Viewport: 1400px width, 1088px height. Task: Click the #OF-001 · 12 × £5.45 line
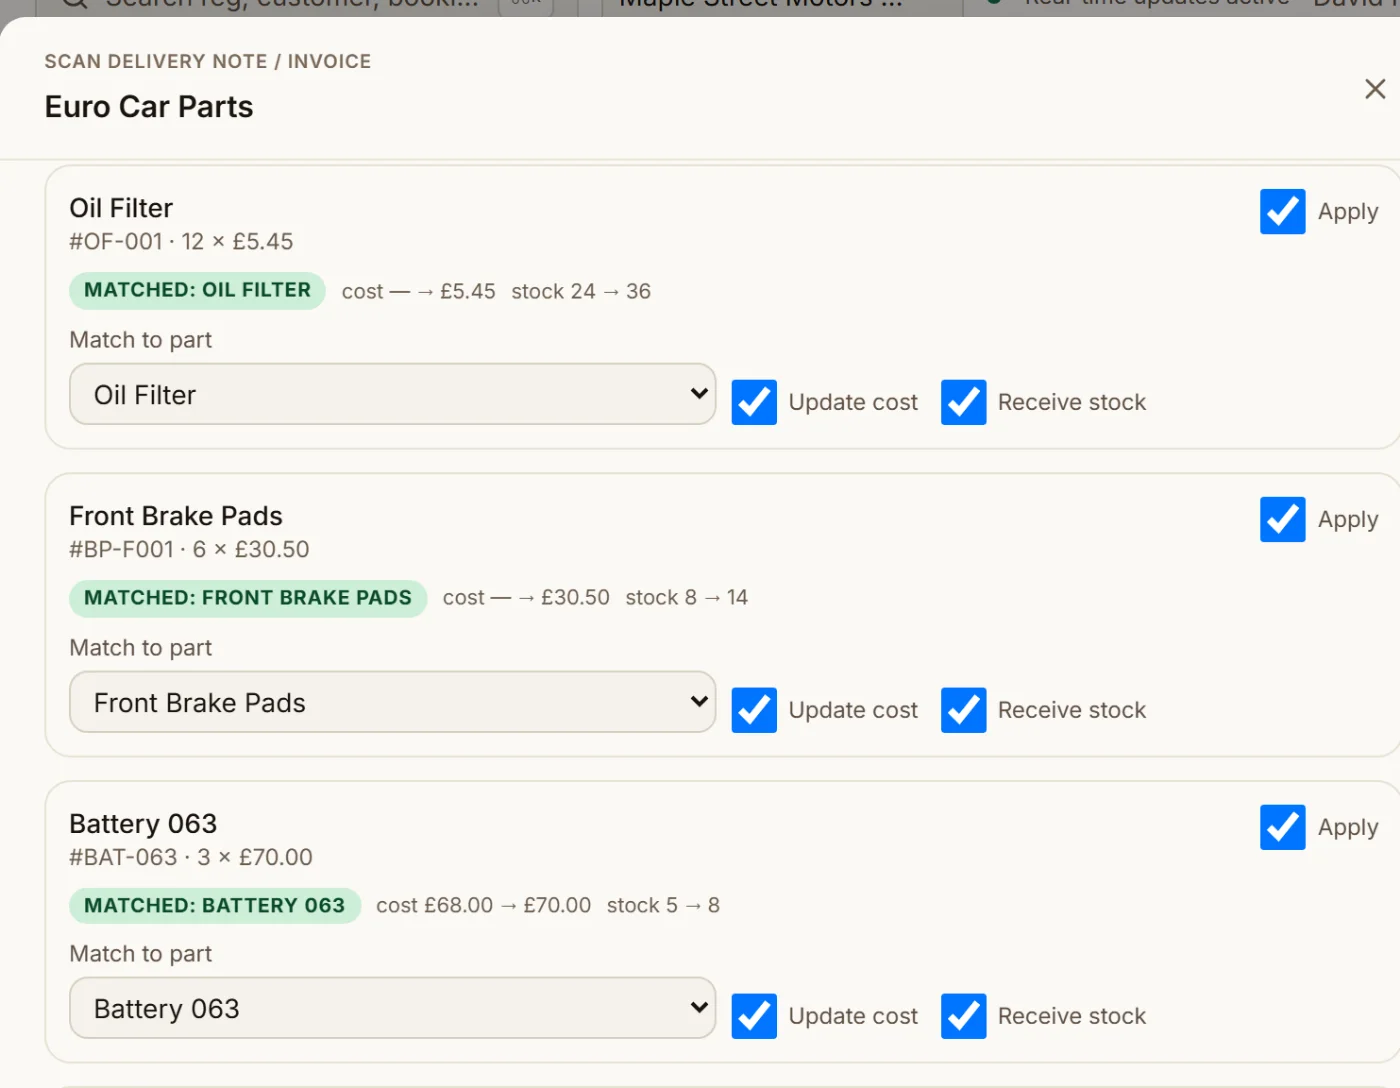[x=181, y=242]
